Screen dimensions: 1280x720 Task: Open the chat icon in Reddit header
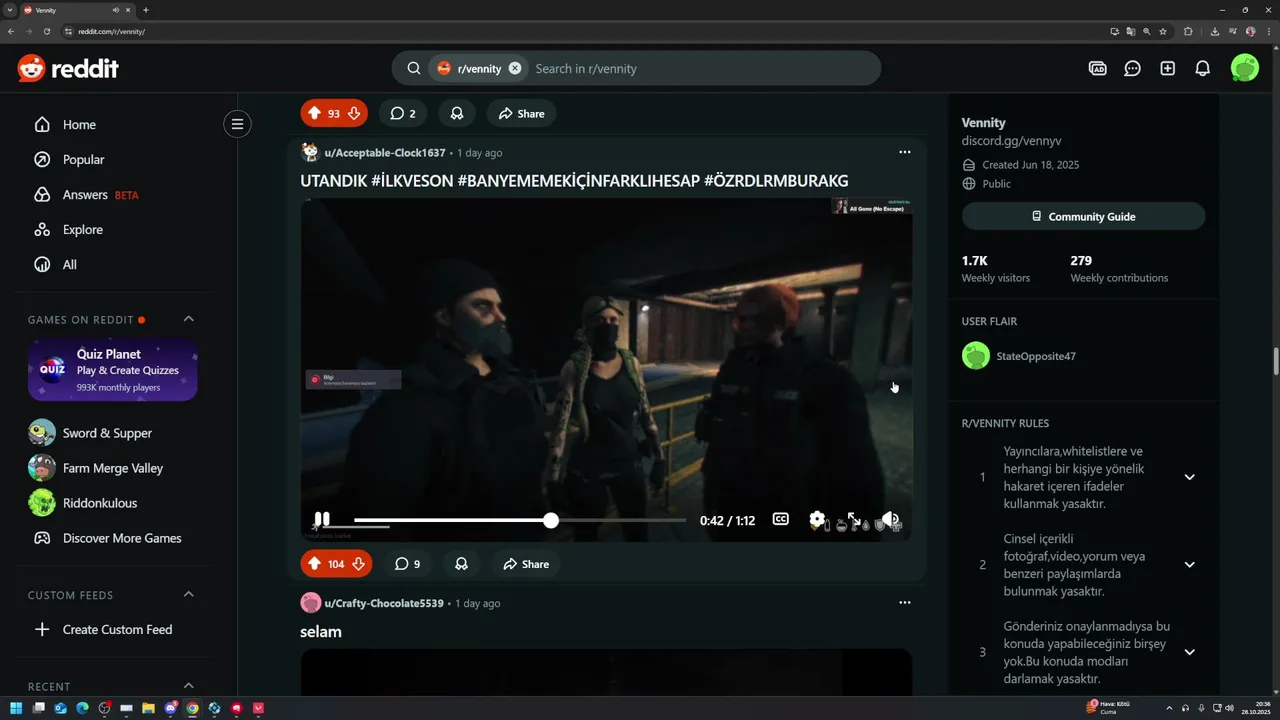pyautogui.click(x=1132, y=69)
